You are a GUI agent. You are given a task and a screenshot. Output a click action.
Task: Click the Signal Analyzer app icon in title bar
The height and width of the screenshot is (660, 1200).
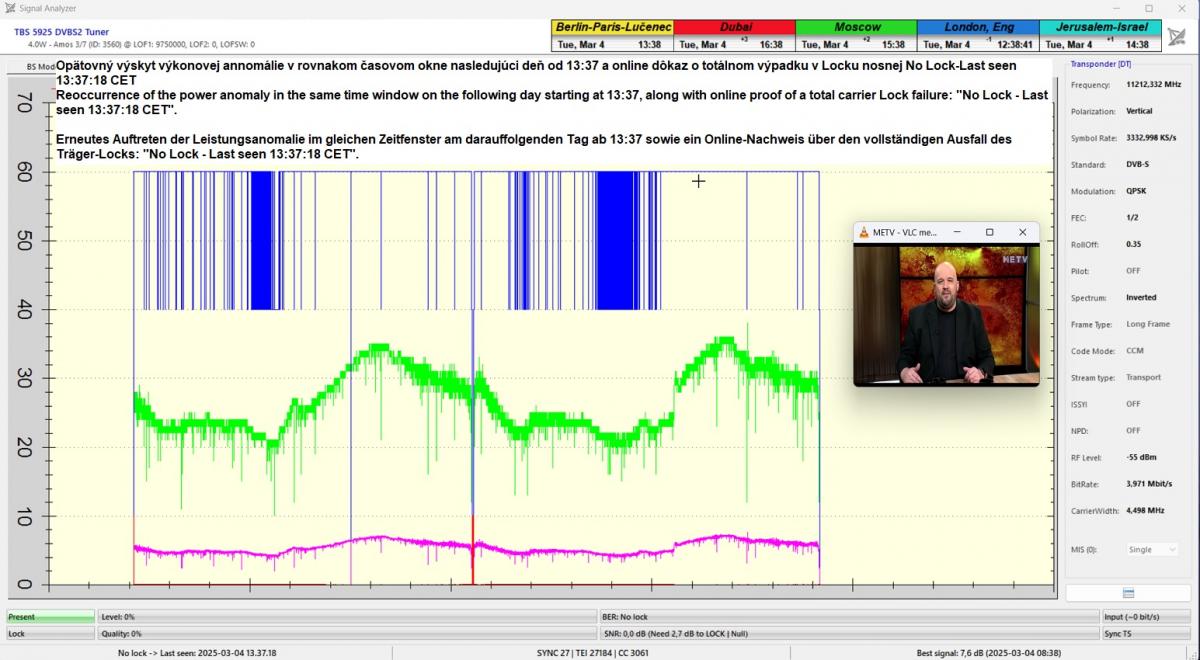pyautogui.click(x=9, y=8)
